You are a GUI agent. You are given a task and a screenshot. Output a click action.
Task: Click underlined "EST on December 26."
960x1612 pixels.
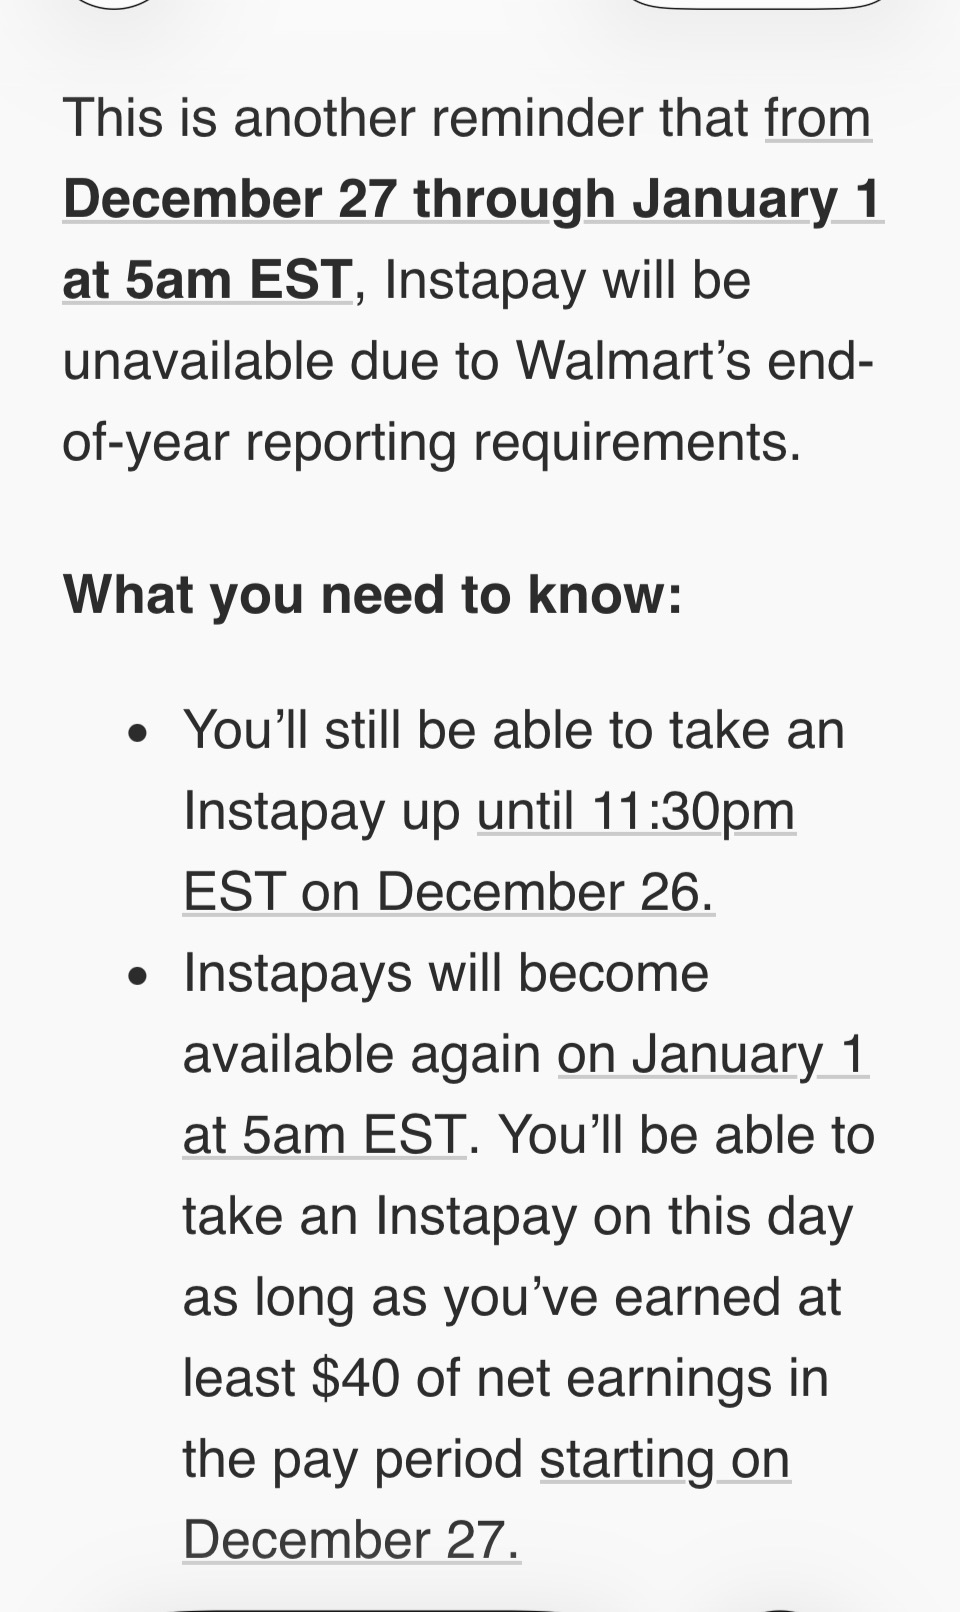pyautogui.click(x=448, y=892)
